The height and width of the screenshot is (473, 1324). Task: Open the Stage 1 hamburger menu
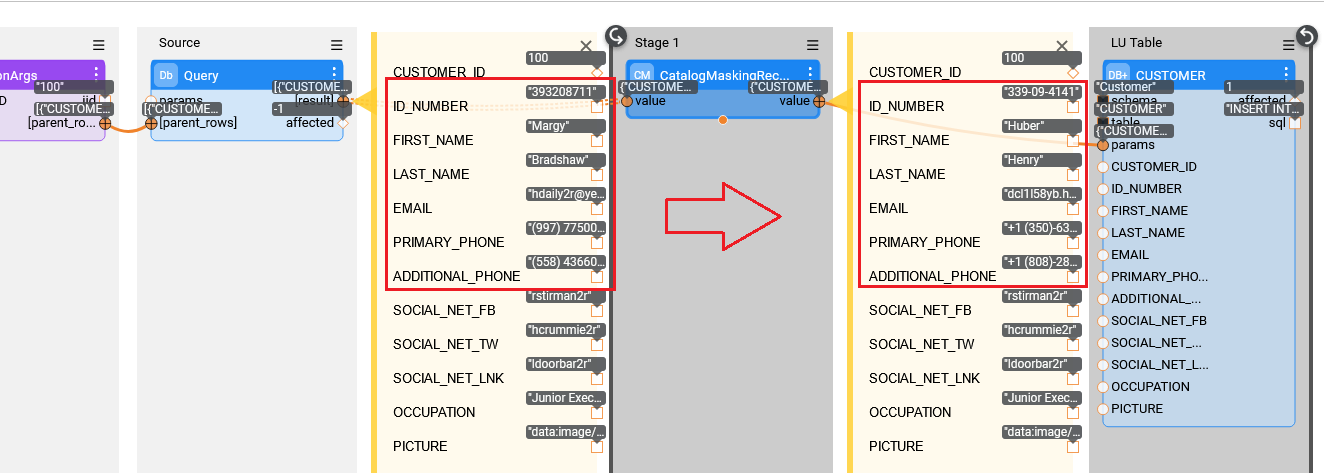(812, 45)
